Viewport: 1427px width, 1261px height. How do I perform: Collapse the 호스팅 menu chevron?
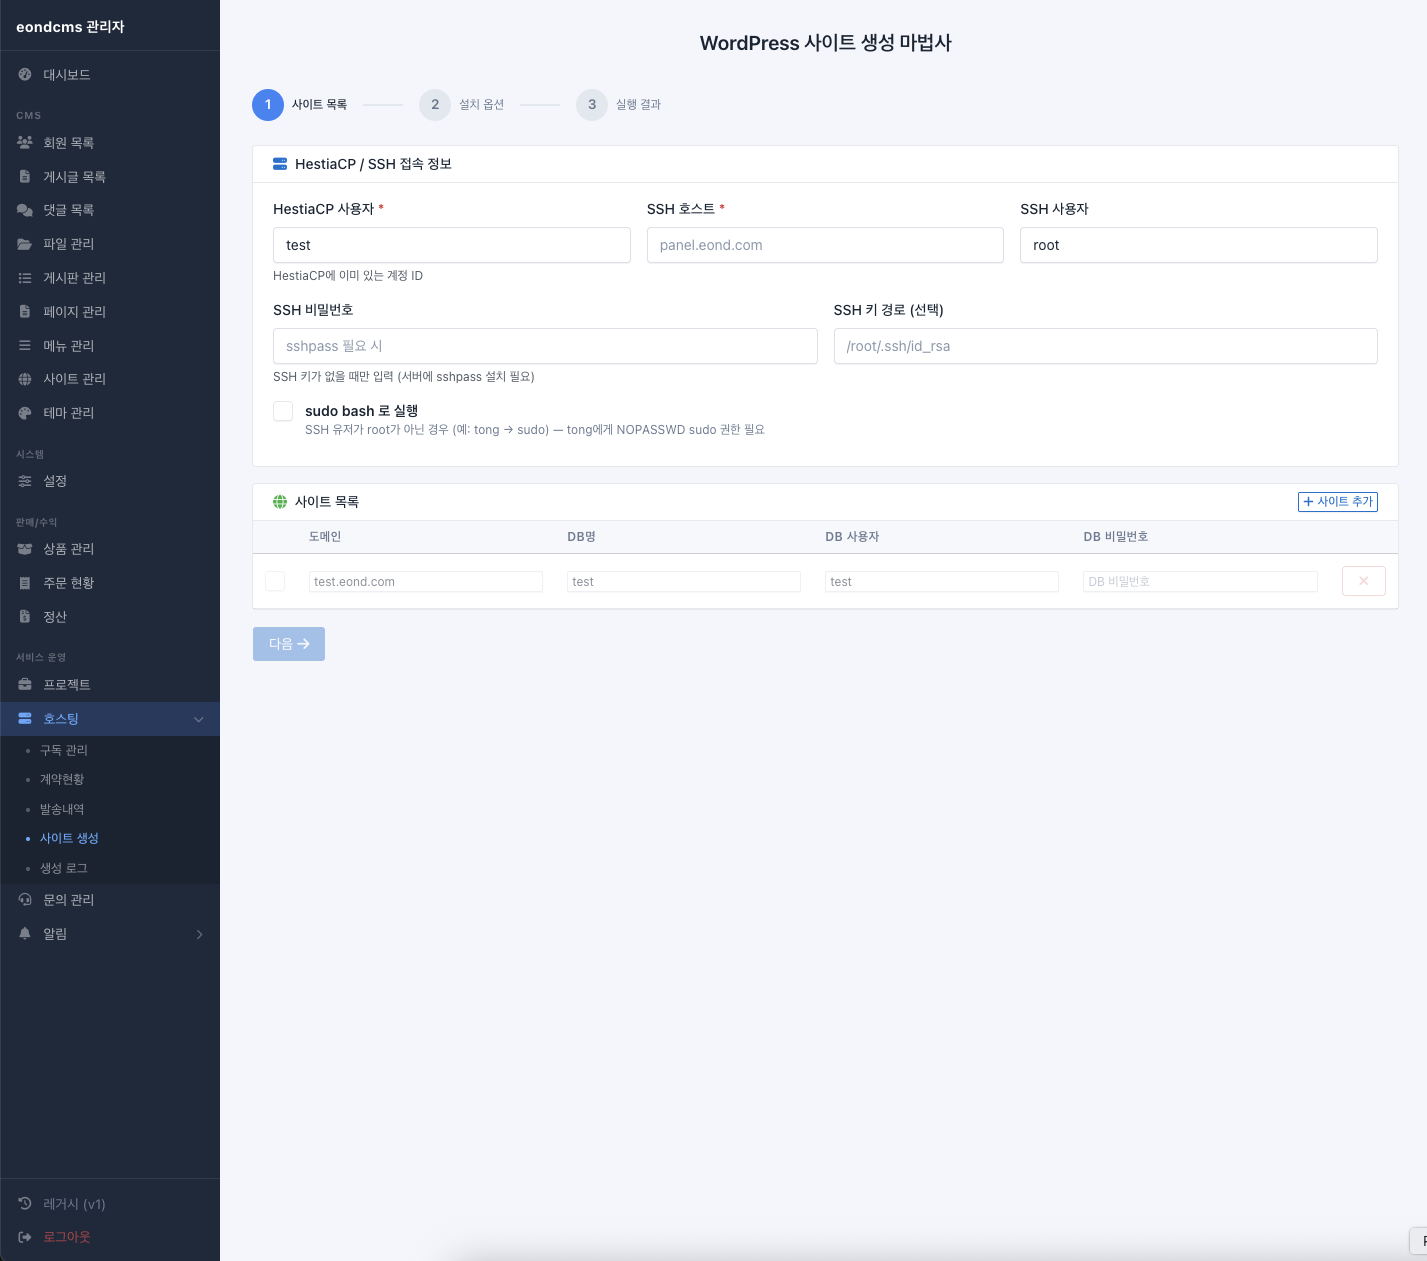[x=198, y=719]
